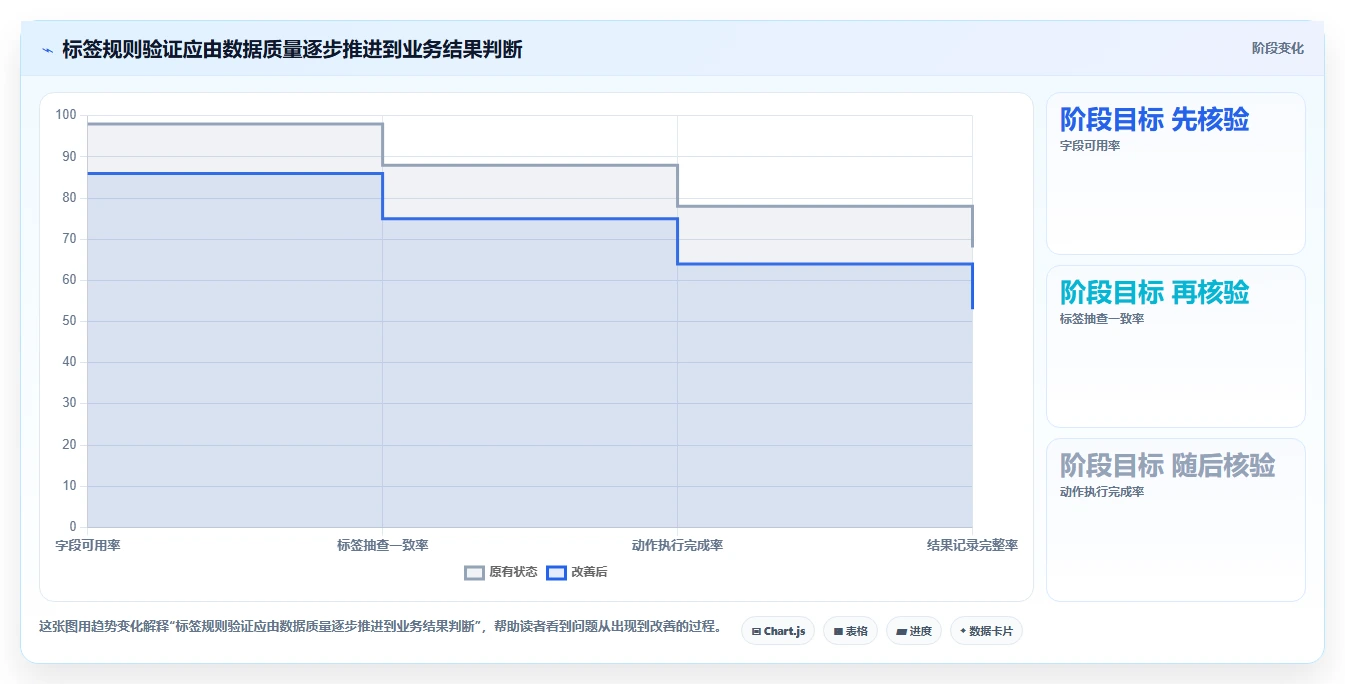1345x684 pixels.
Task: Select the 数据卡片 tag chip
Action: point(986,631)
